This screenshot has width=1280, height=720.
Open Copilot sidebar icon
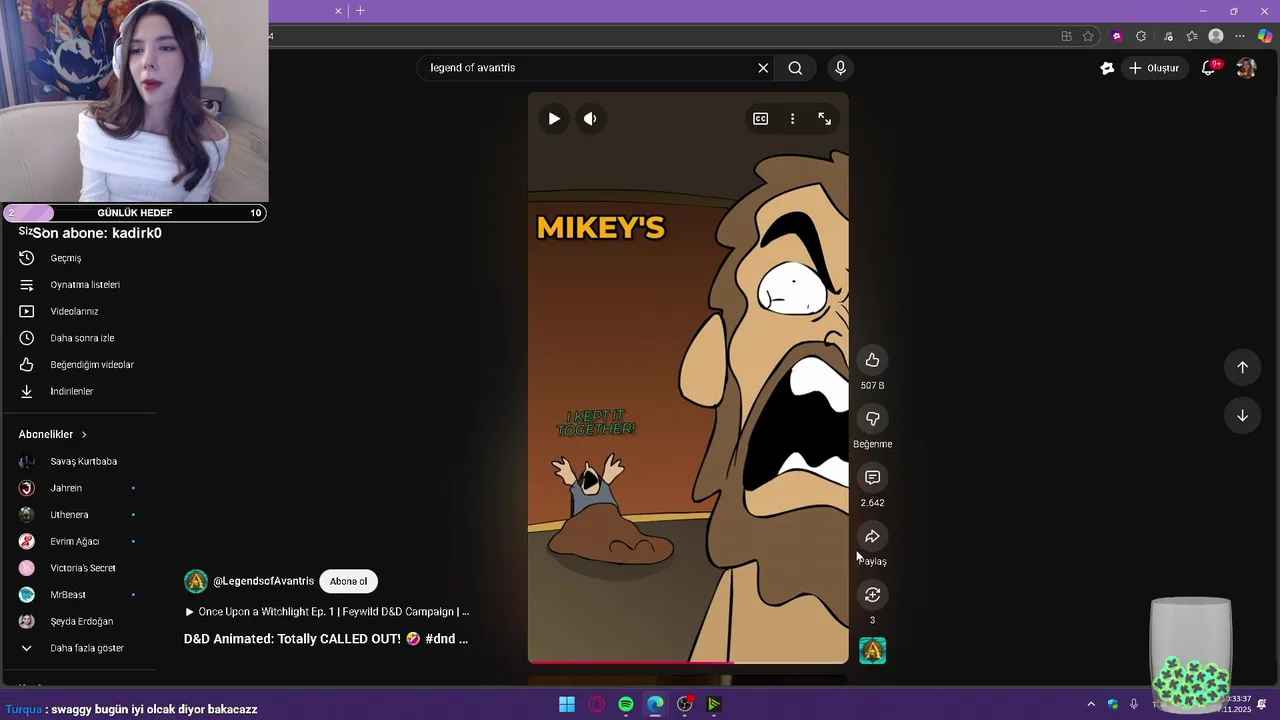1265,36
